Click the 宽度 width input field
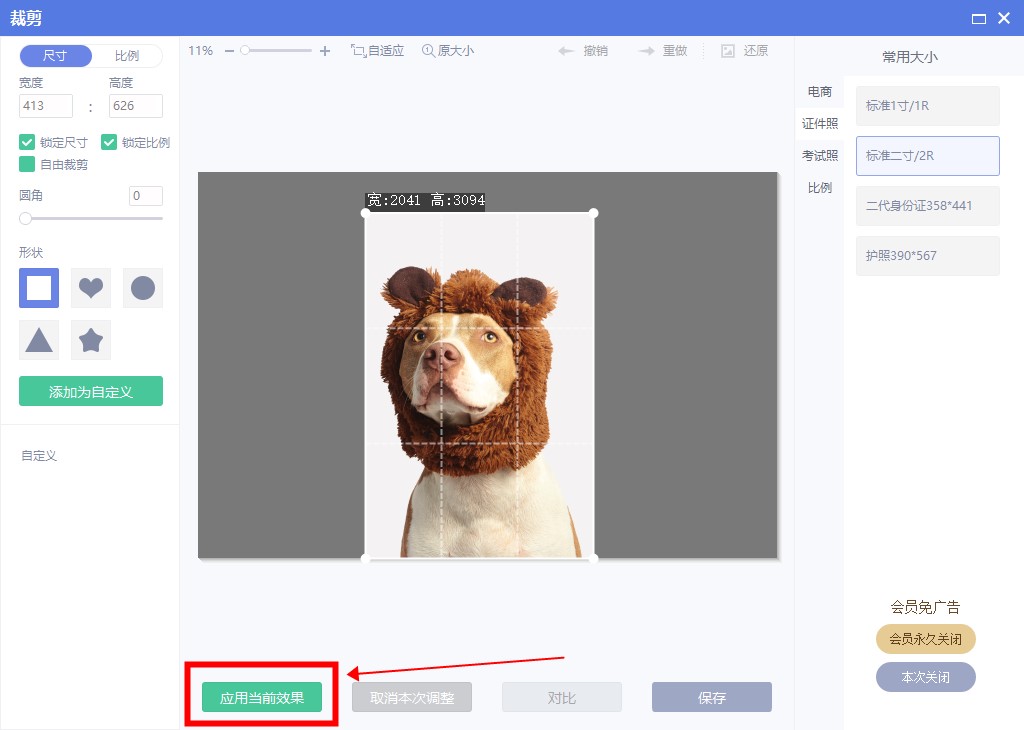Image resolution: width=1024 pixels, height=730 pixels. coord(46,106)
